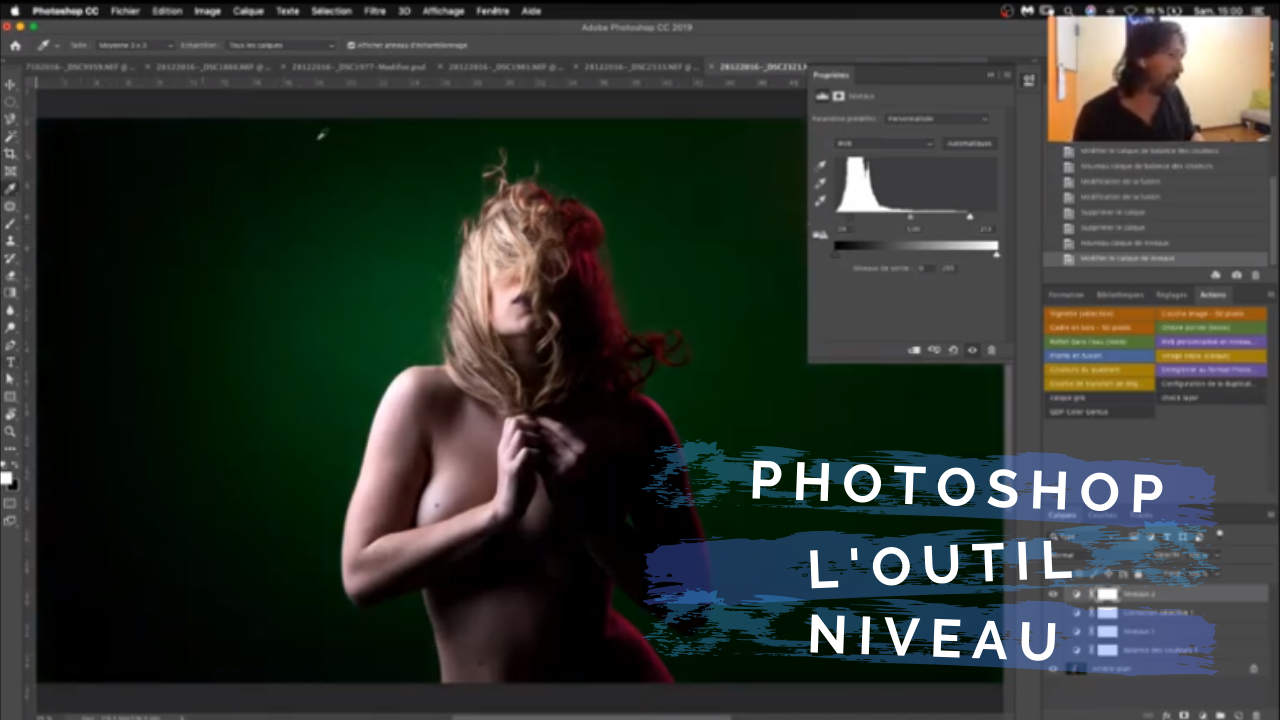1280x720 pixels.
Task: Pick the black point eyedropper in Levels
Action: [x=822, y=166]
